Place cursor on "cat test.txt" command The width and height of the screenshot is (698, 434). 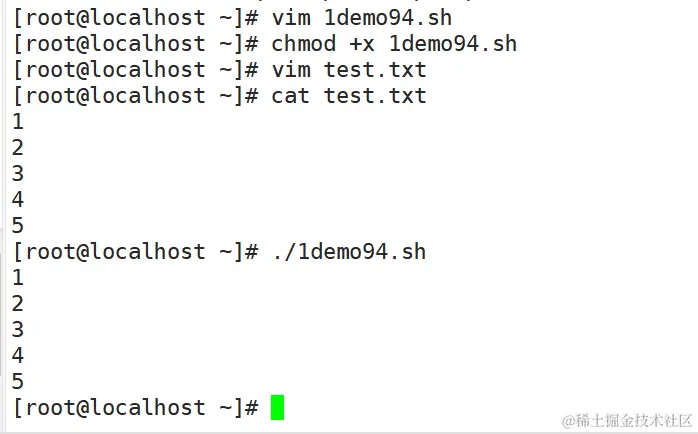348,96
